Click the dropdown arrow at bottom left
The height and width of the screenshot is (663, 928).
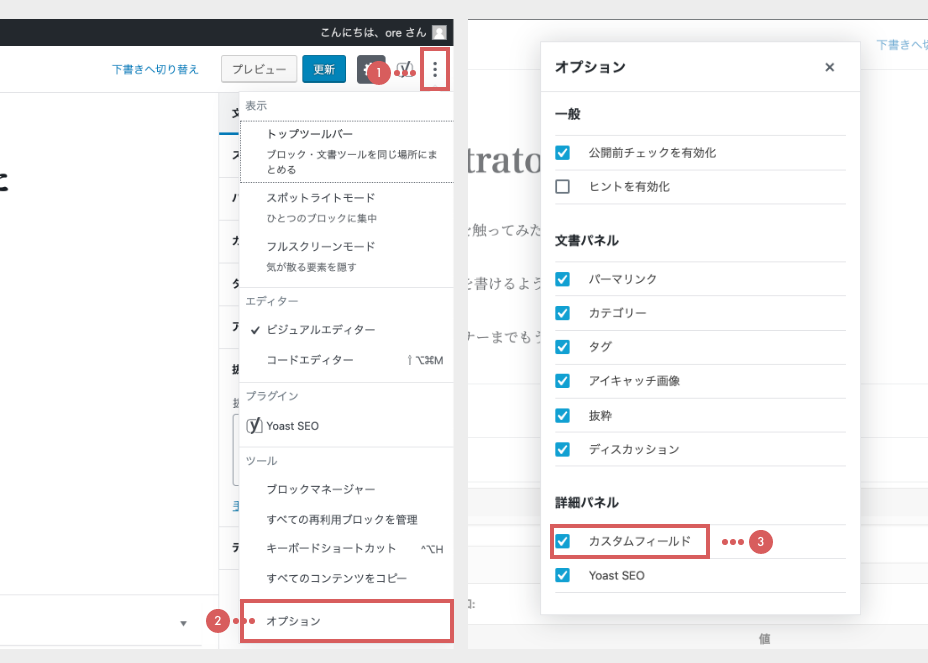coord(183,624)
